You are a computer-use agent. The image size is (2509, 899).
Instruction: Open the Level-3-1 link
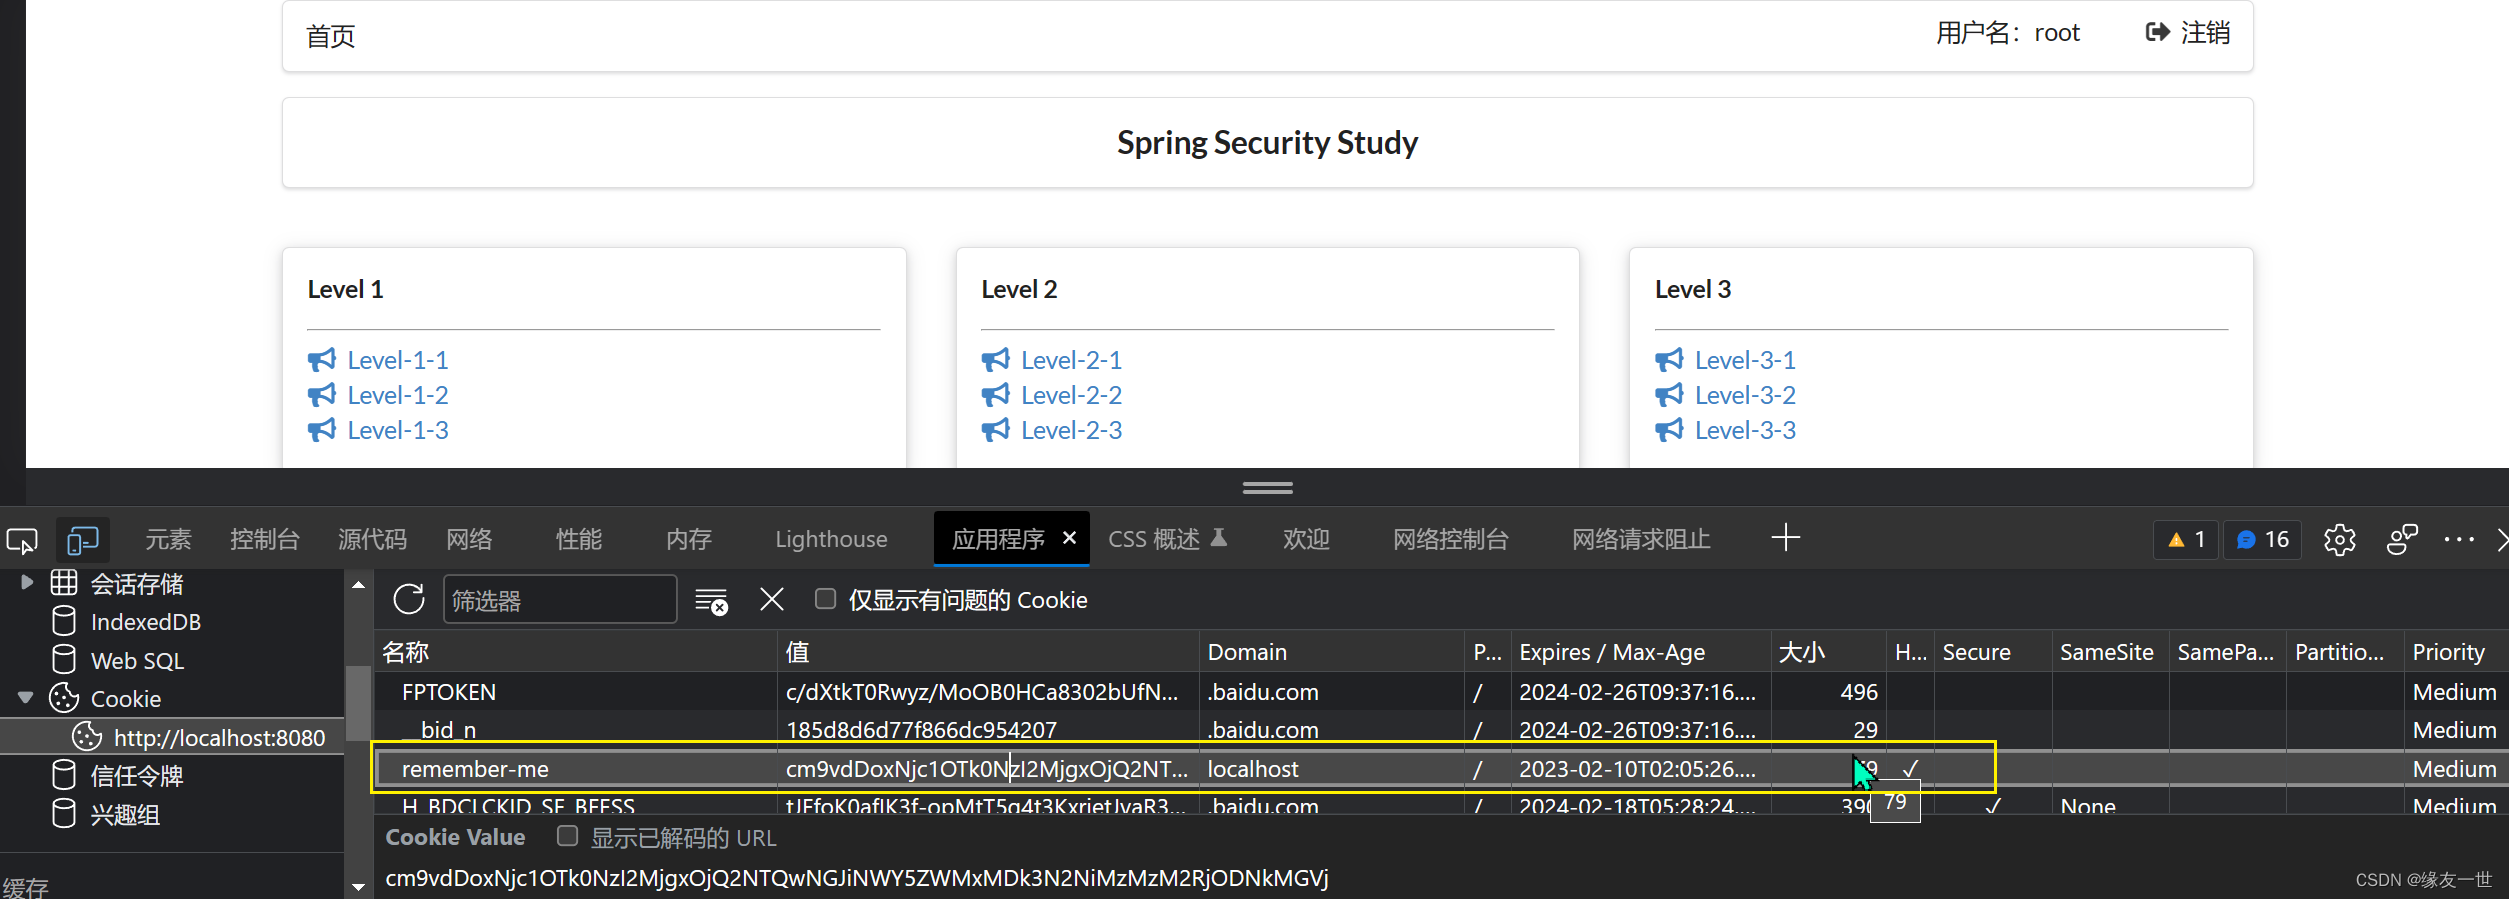pos(1745,360)
